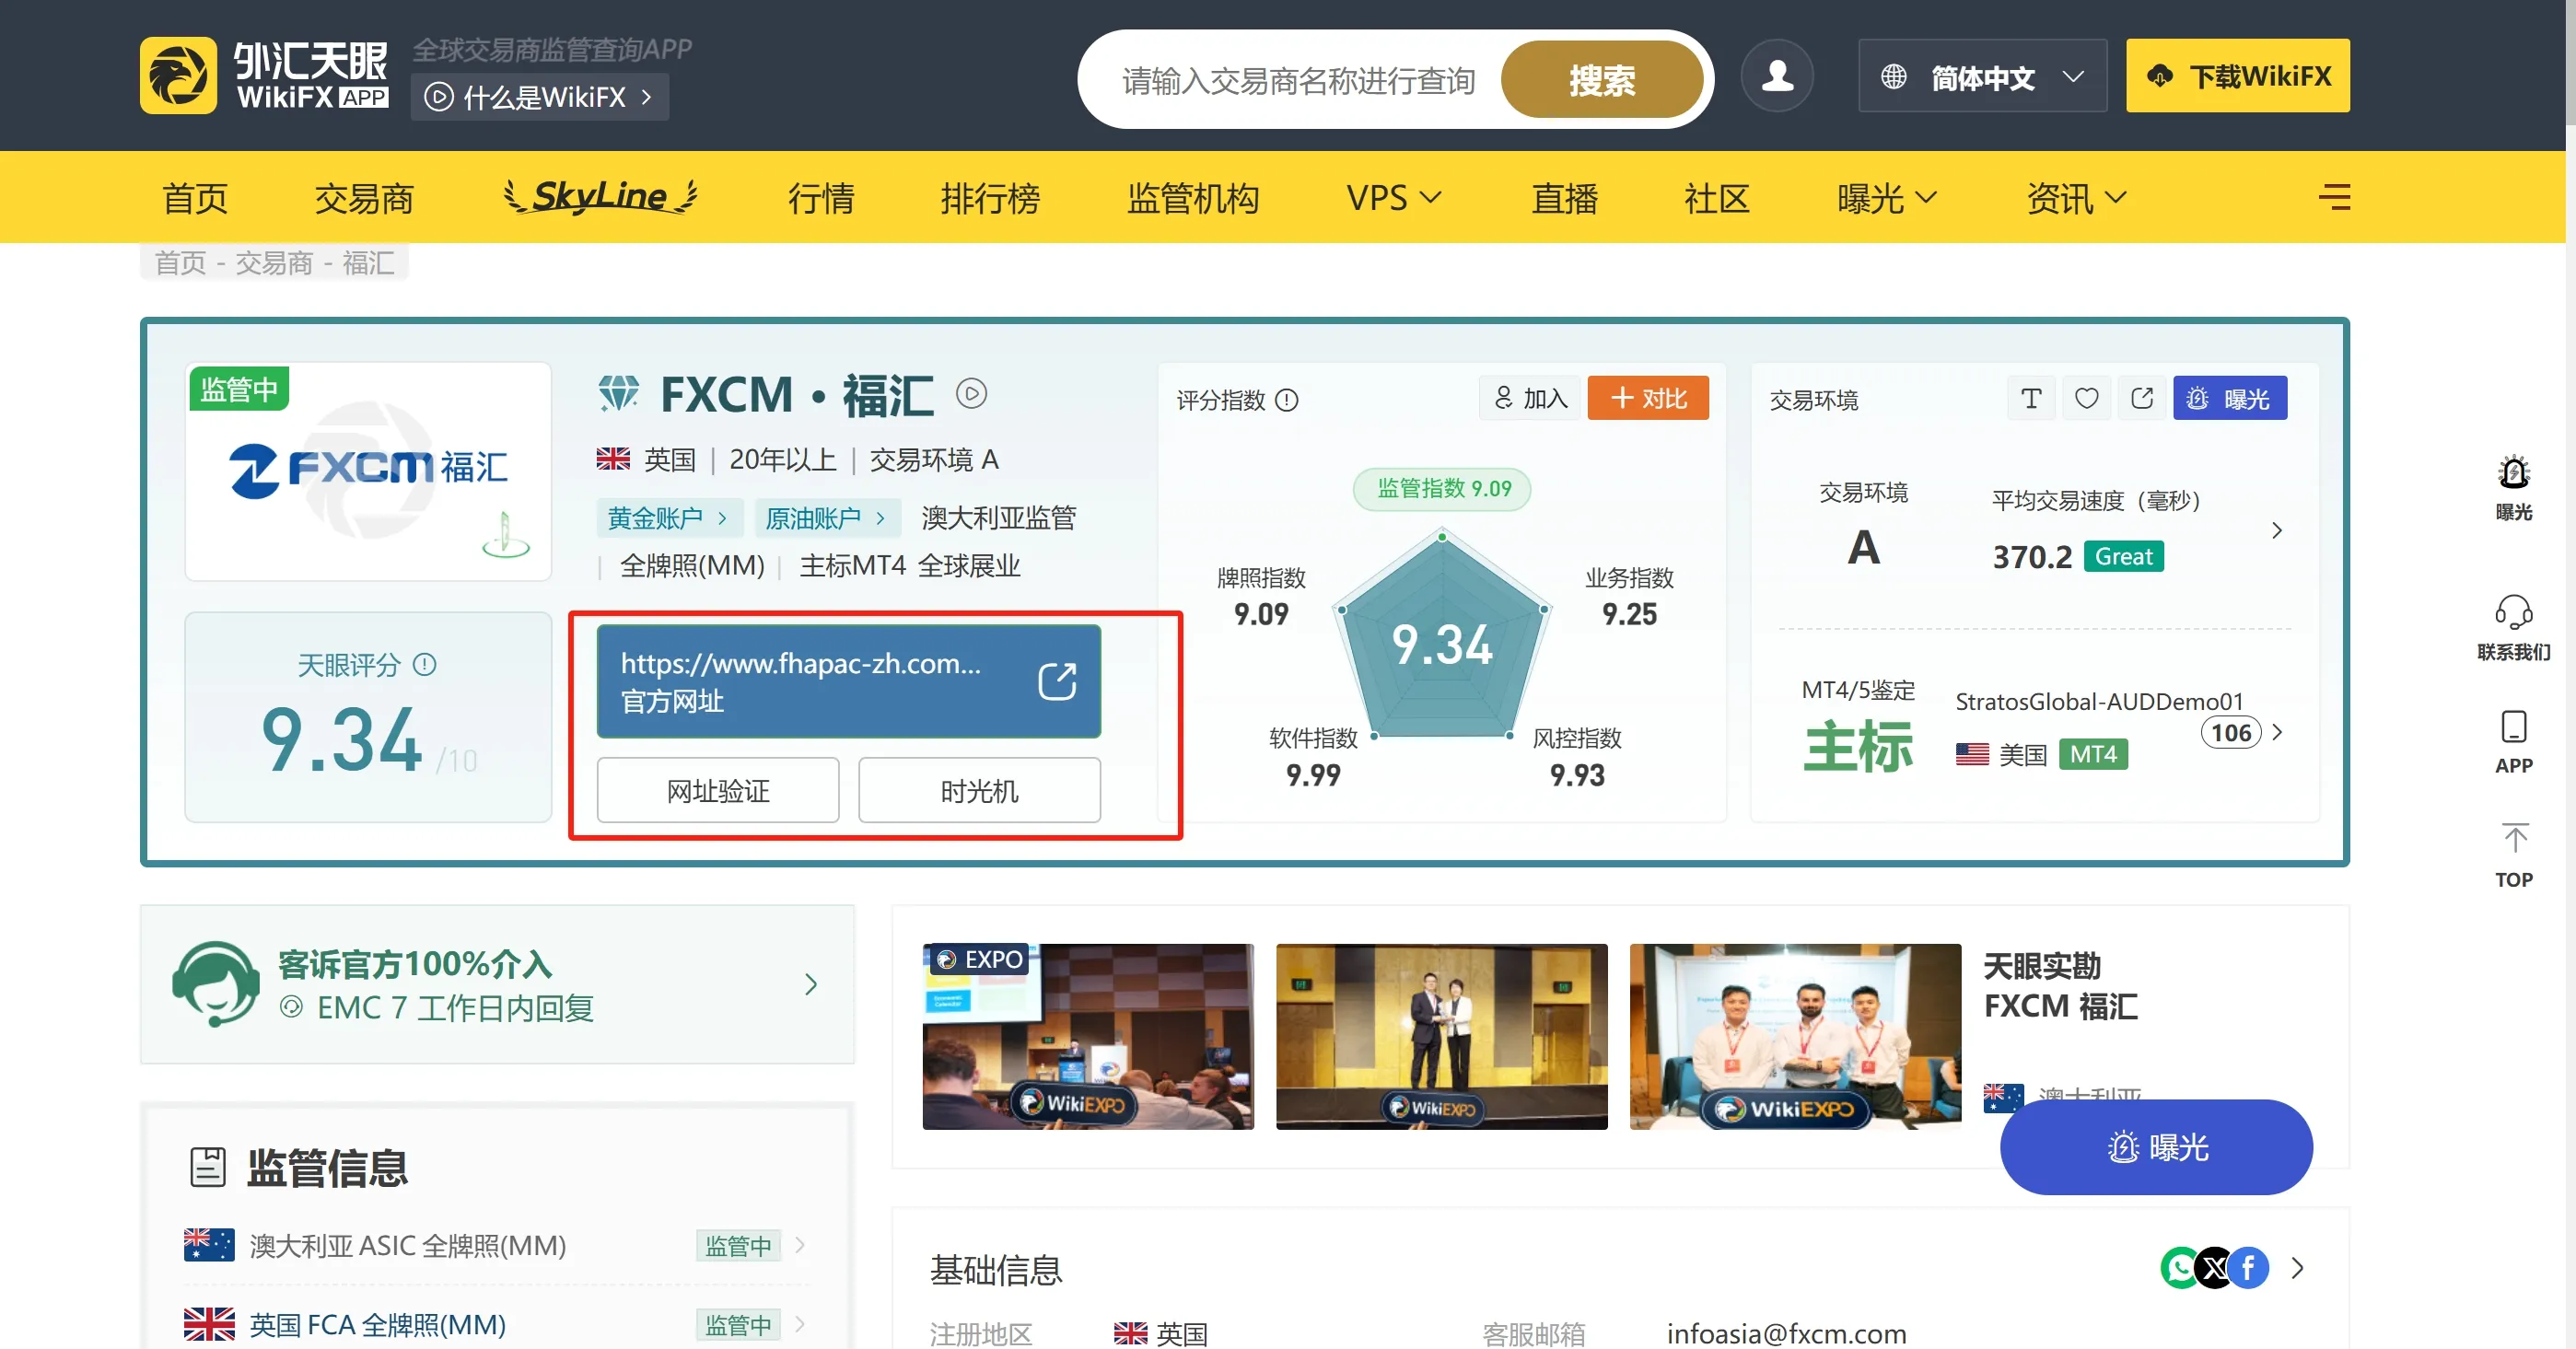Click 交易商 in breadcrumb

point(274,262)
